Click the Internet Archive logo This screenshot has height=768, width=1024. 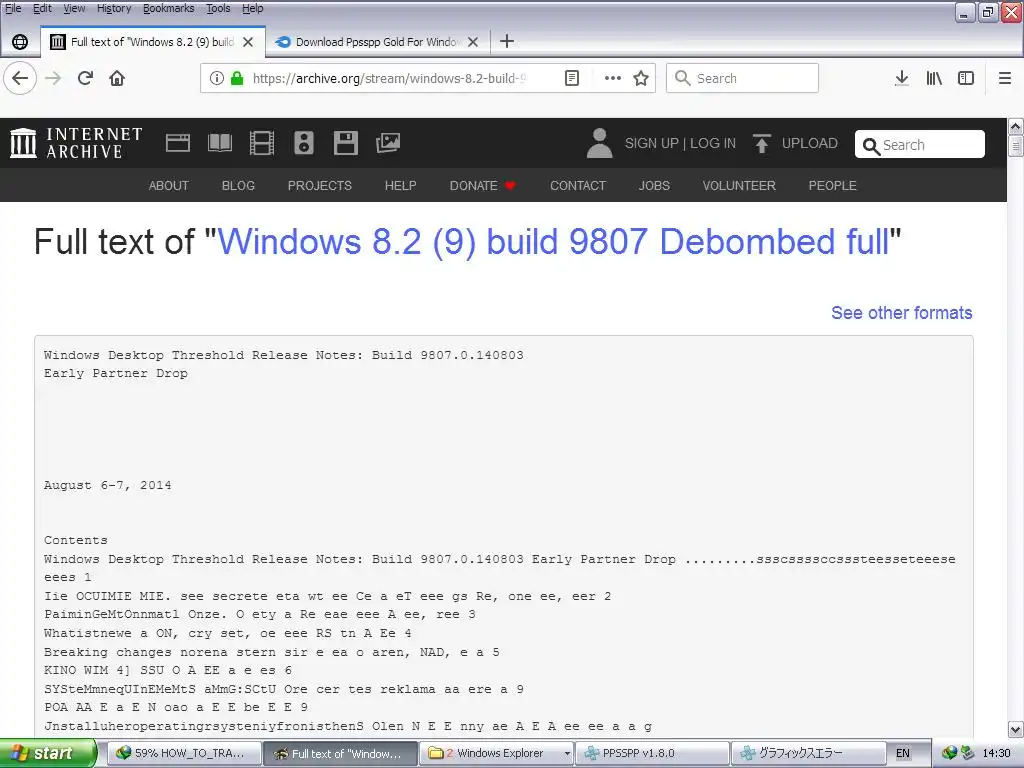76,143
